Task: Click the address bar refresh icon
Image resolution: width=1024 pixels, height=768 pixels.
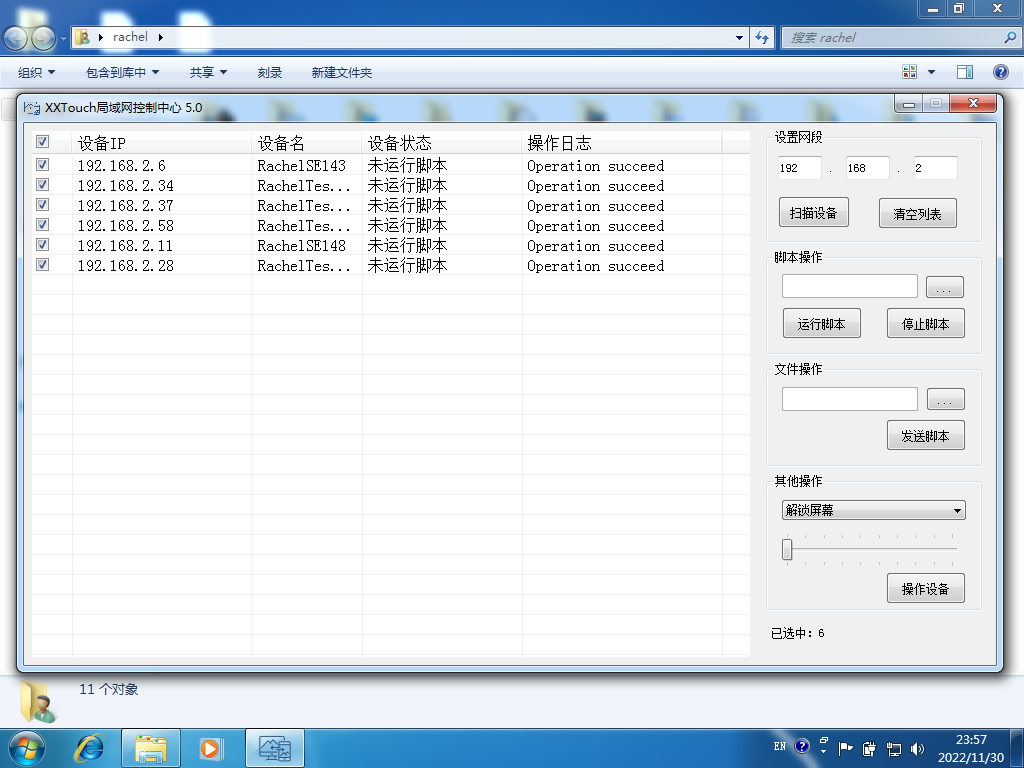Action: (762, 38)
